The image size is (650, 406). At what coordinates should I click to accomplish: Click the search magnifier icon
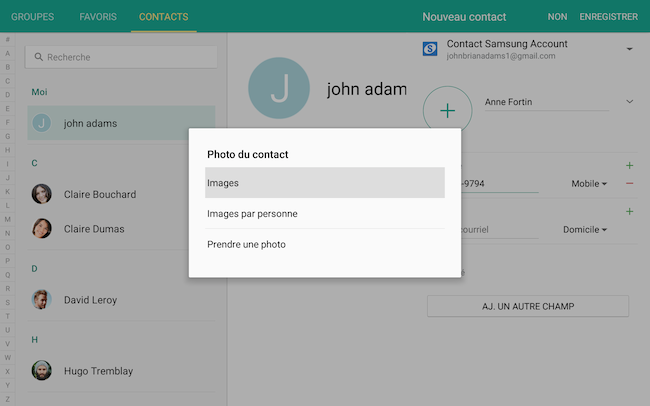coord(39,57)
